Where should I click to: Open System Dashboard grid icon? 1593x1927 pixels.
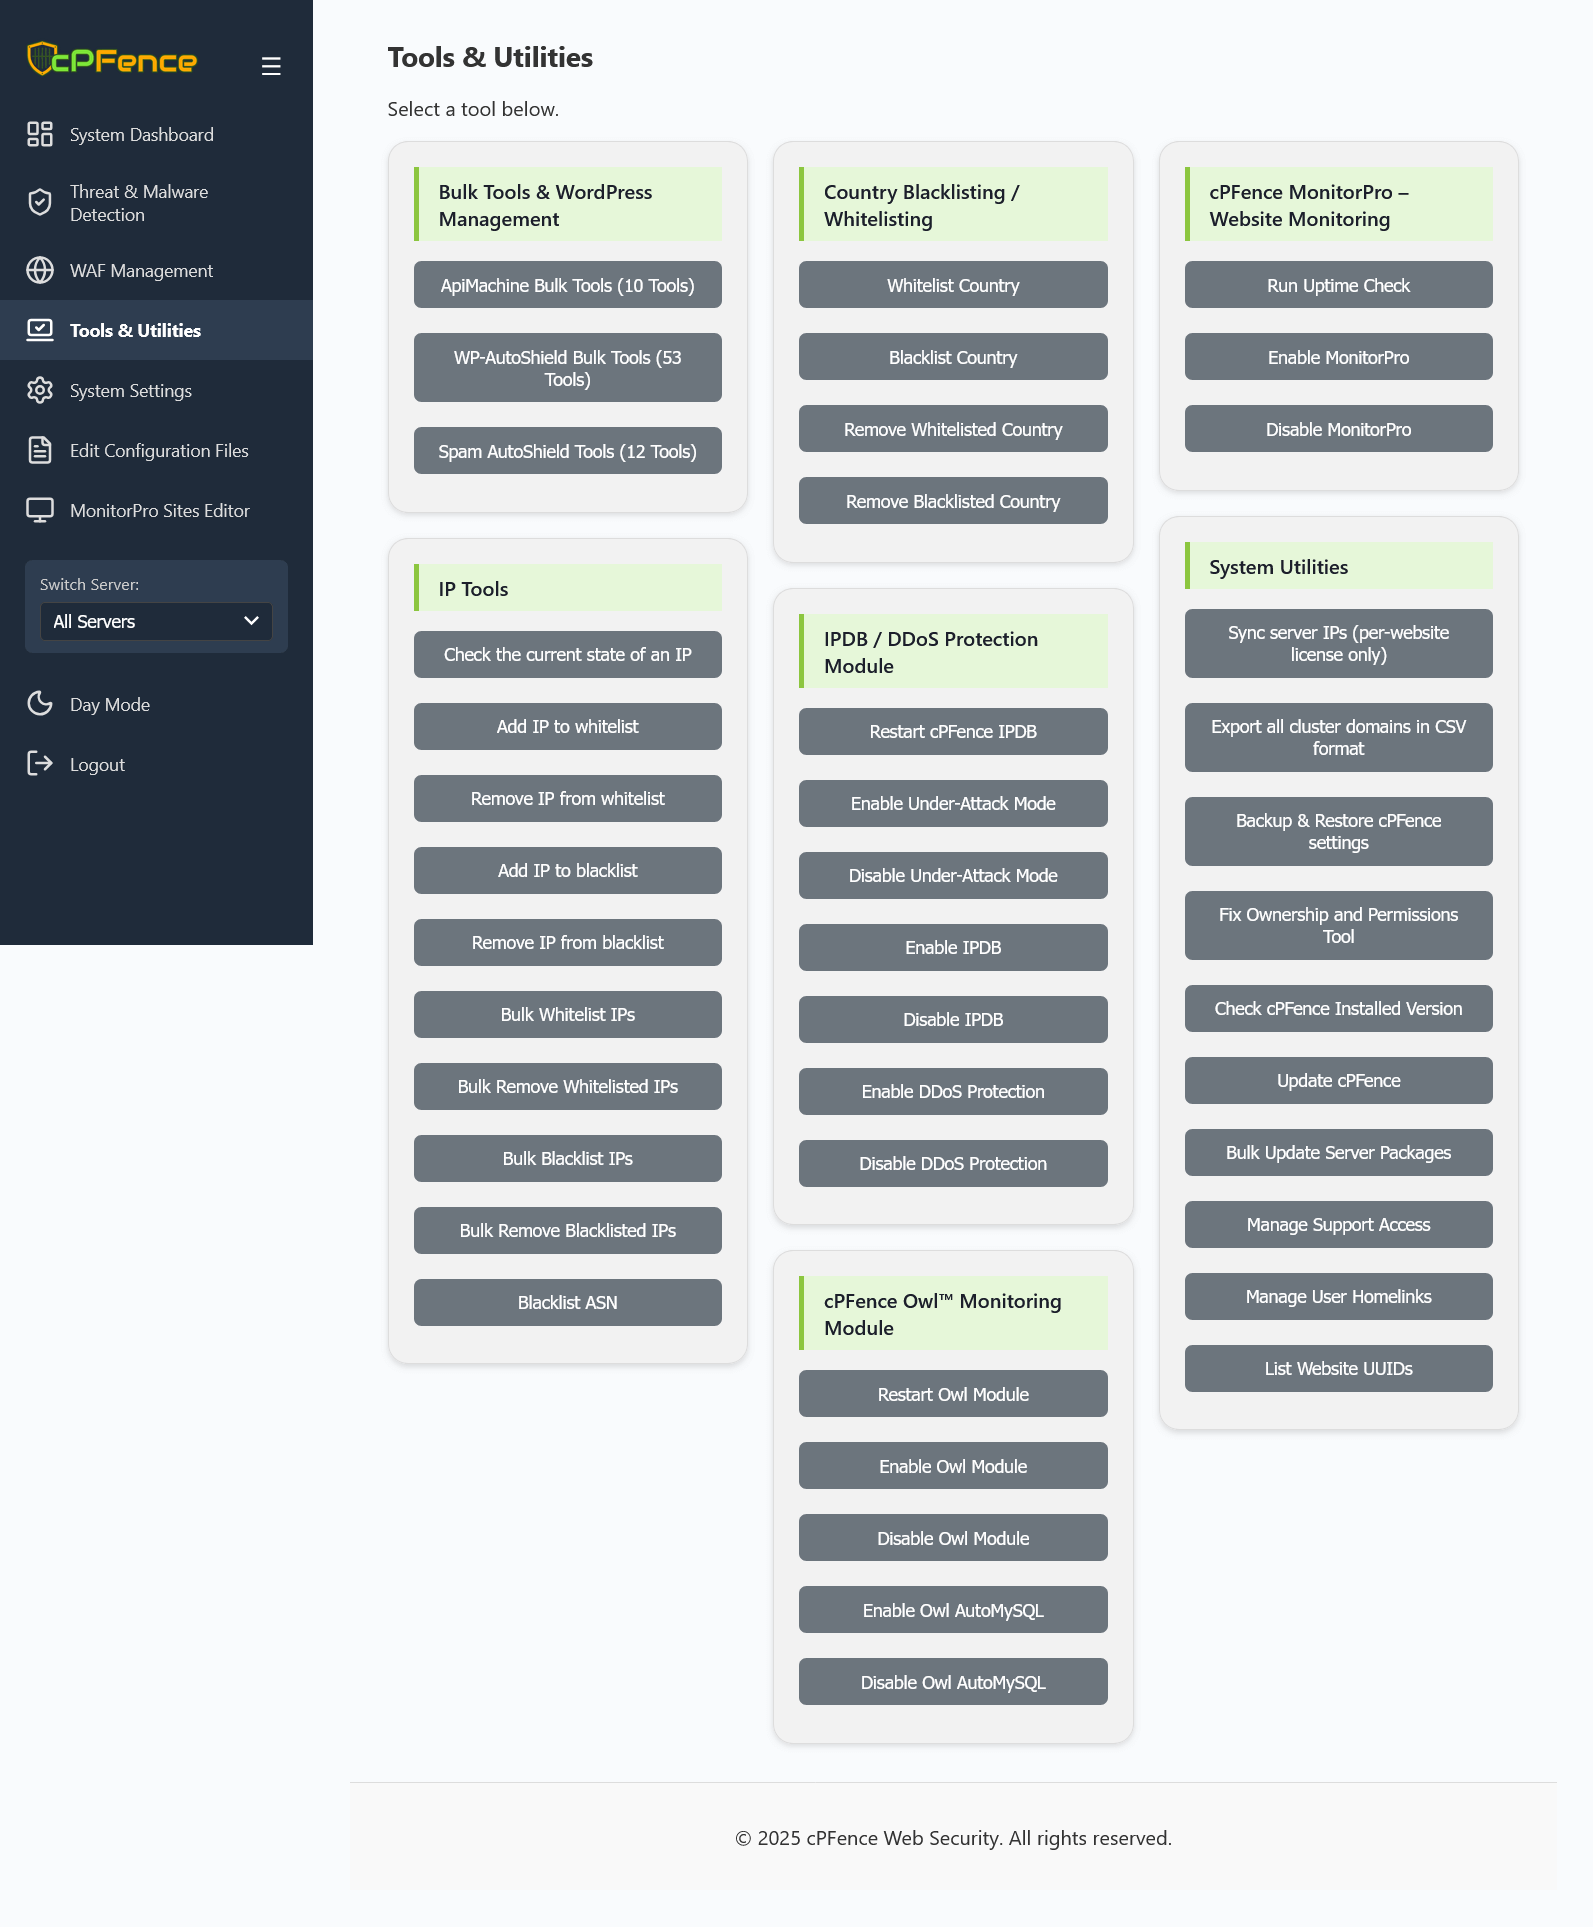40,134
